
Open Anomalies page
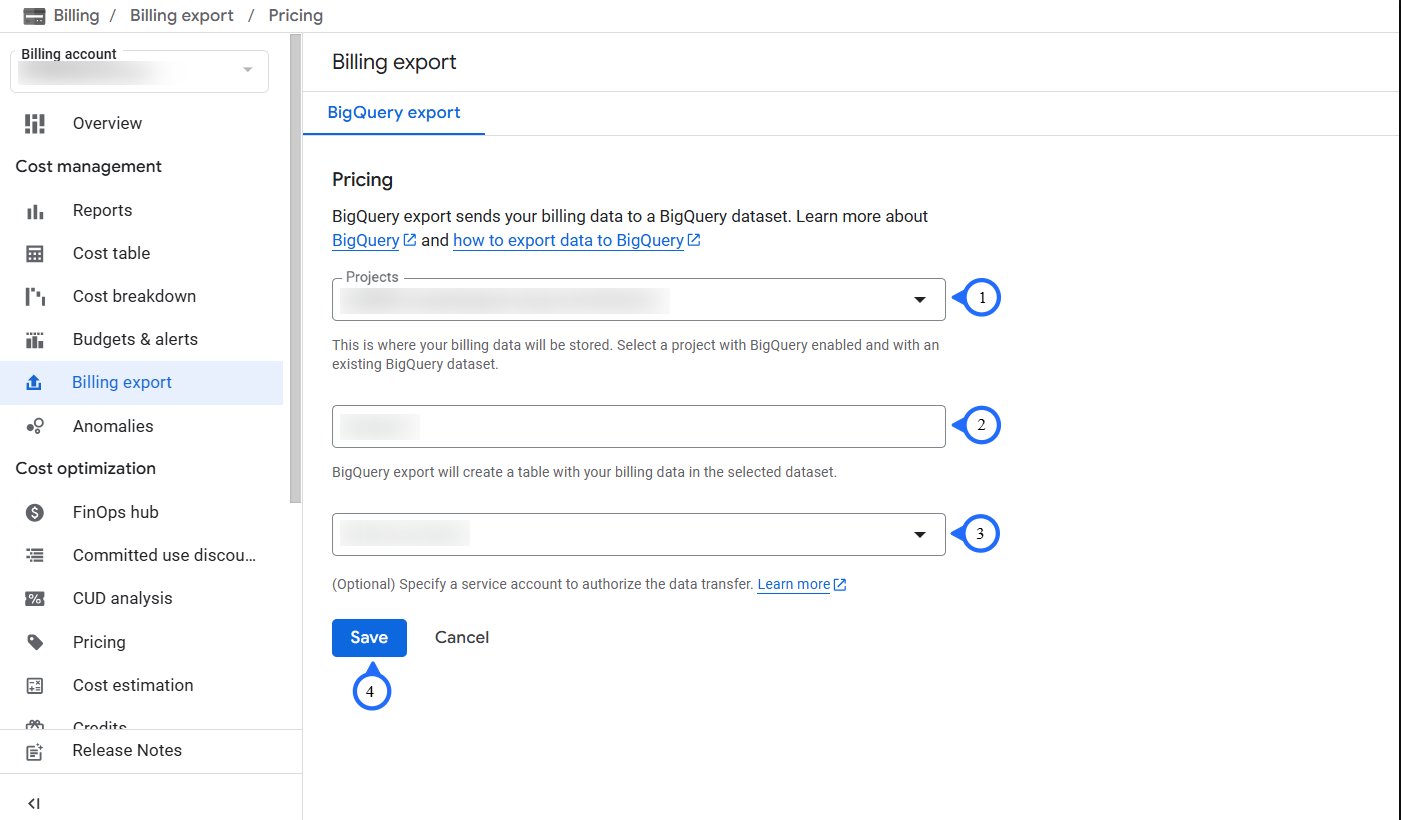(113, 427)
